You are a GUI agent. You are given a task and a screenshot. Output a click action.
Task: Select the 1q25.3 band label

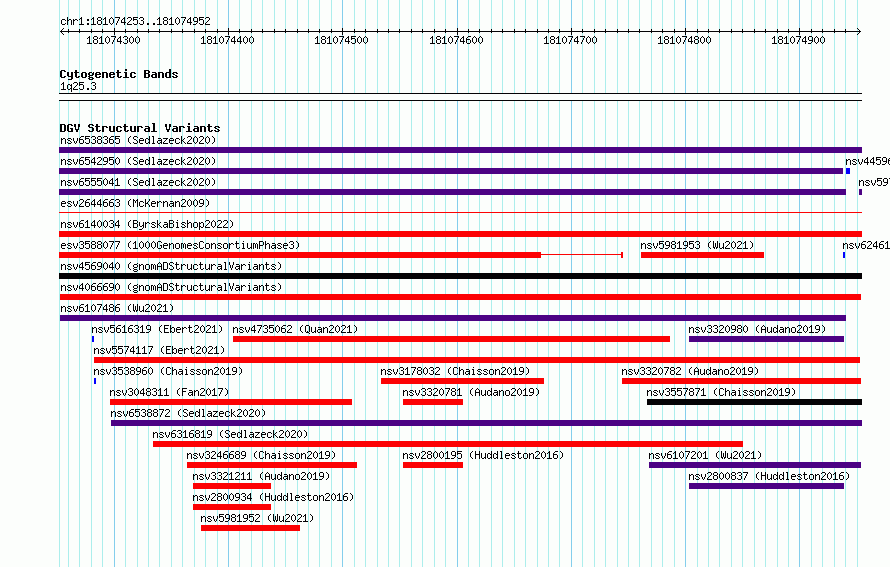pyautogui.click(x=78, y=86)
